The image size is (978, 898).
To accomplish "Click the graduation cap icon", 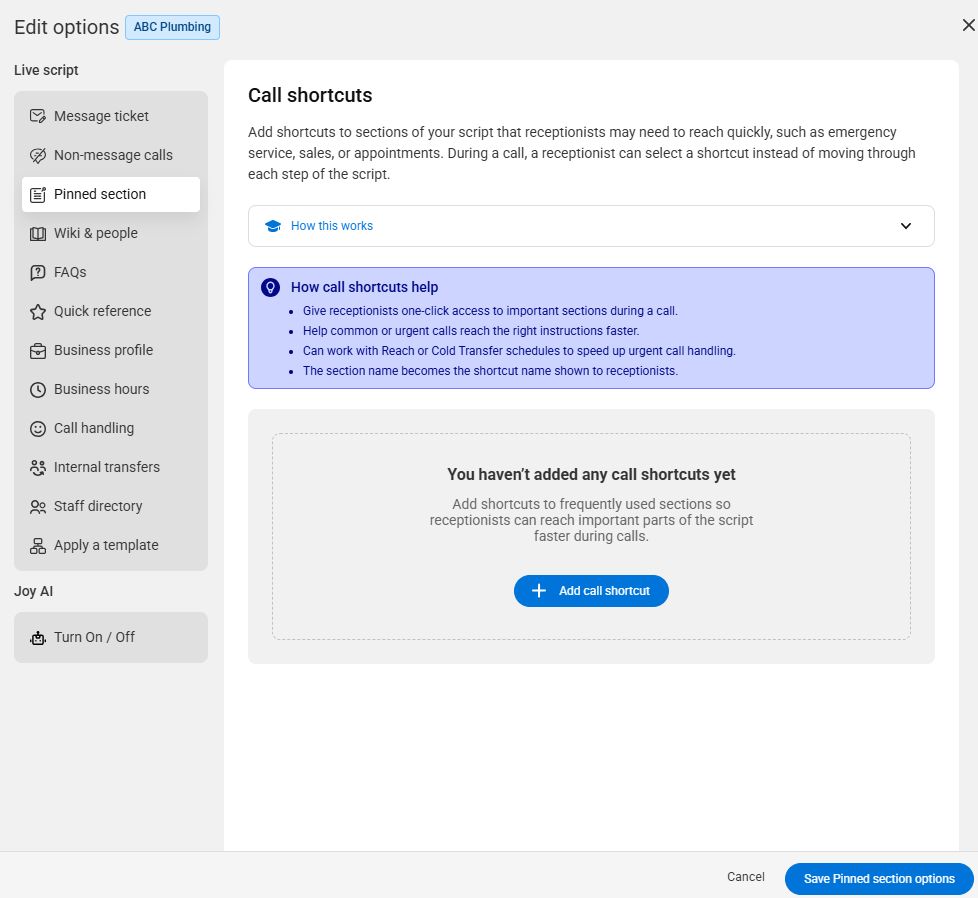I will click(x=273, y=226).
